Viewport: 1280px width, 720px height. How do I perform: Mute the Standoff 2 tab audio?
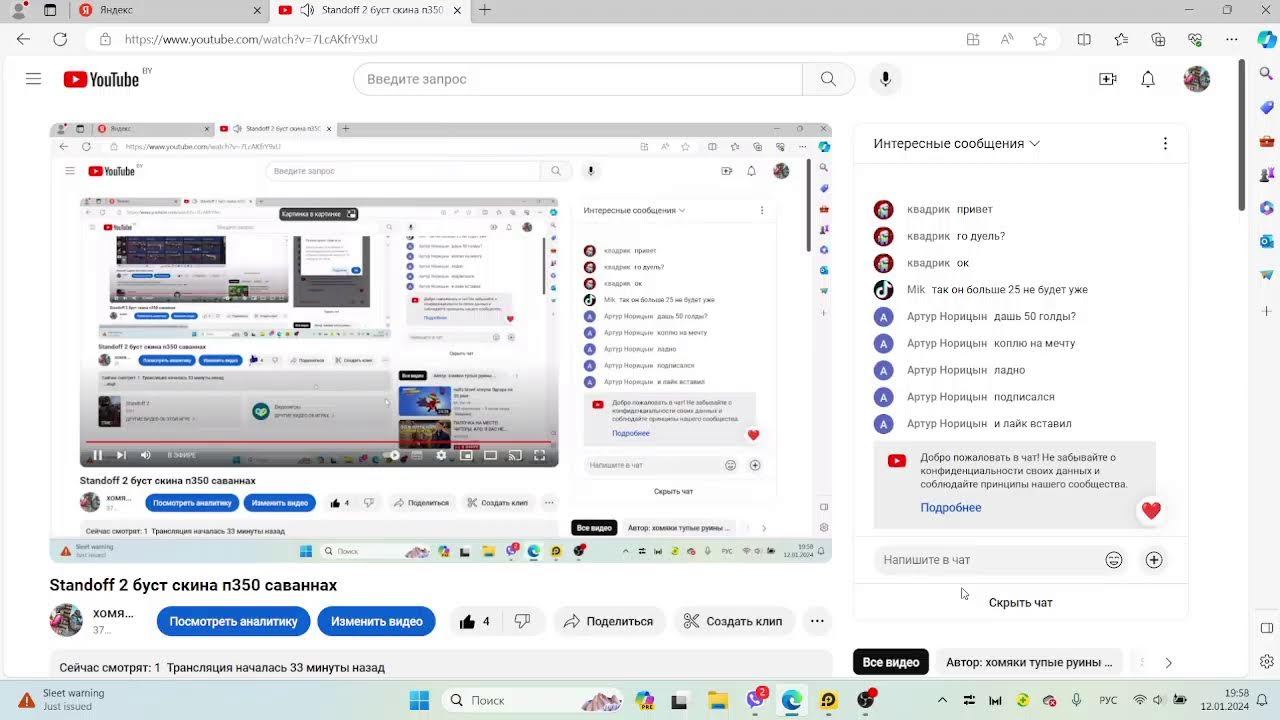(306, 10)
